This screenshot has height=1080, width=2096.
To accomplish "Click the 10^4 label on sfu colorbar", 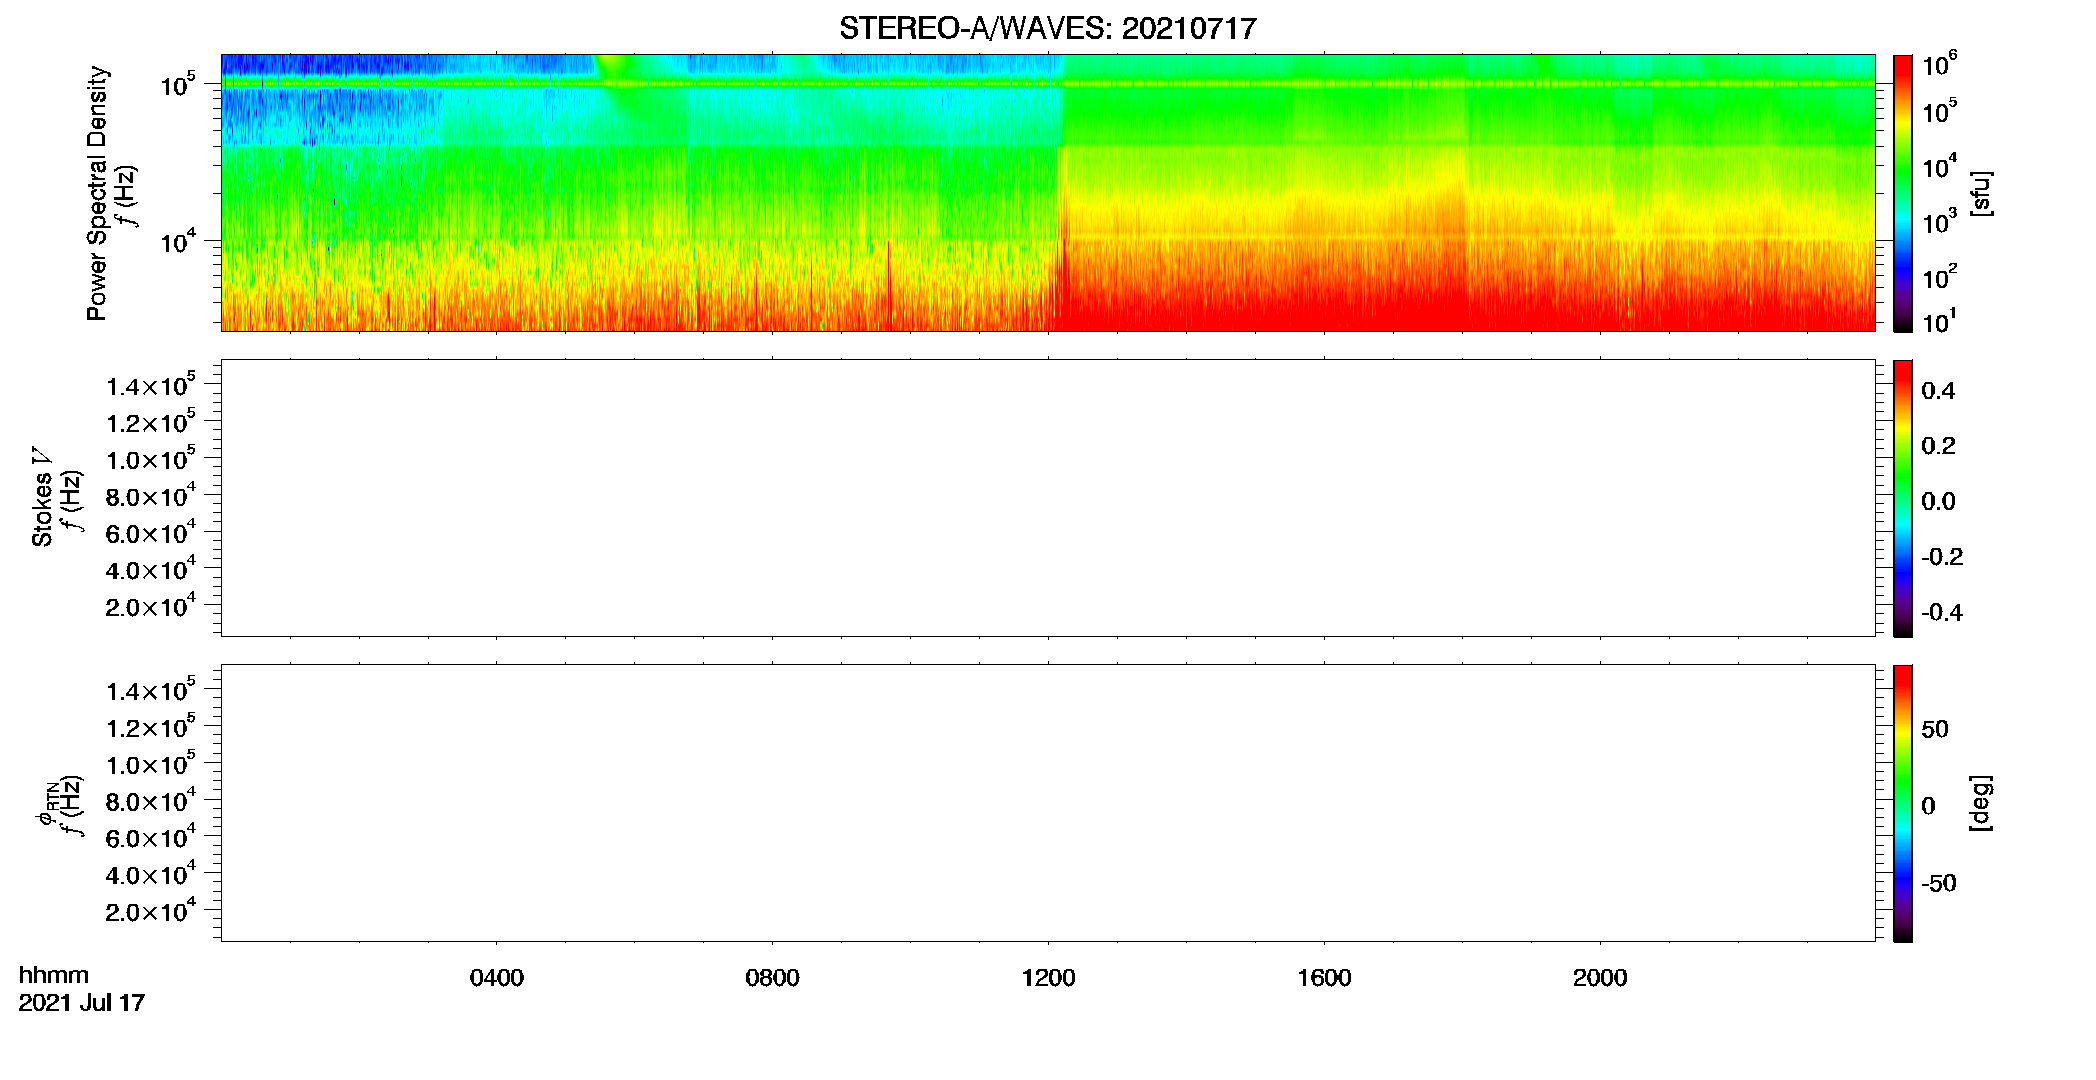I will 1940,167.
